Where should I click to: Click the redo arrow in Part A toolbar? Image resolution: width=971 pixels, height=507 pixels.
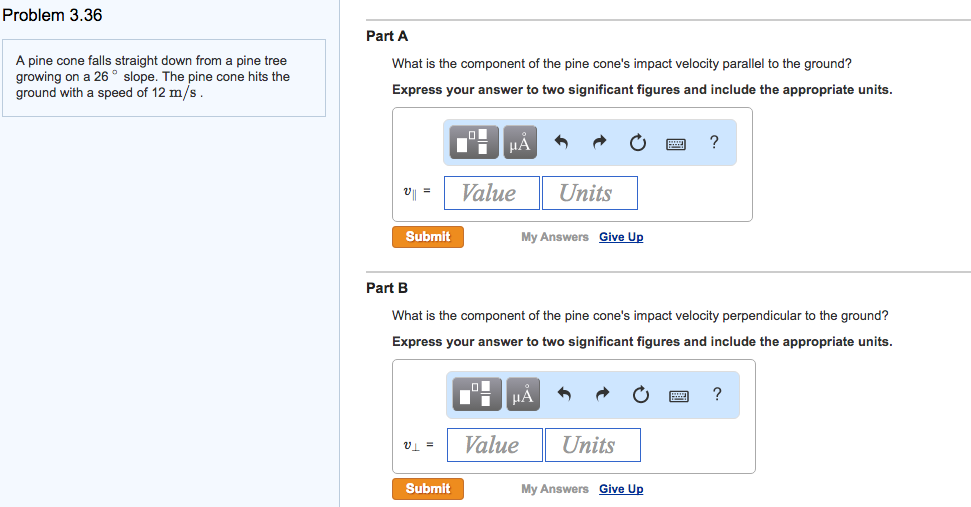pyautogui.click(x=599, y=143)
